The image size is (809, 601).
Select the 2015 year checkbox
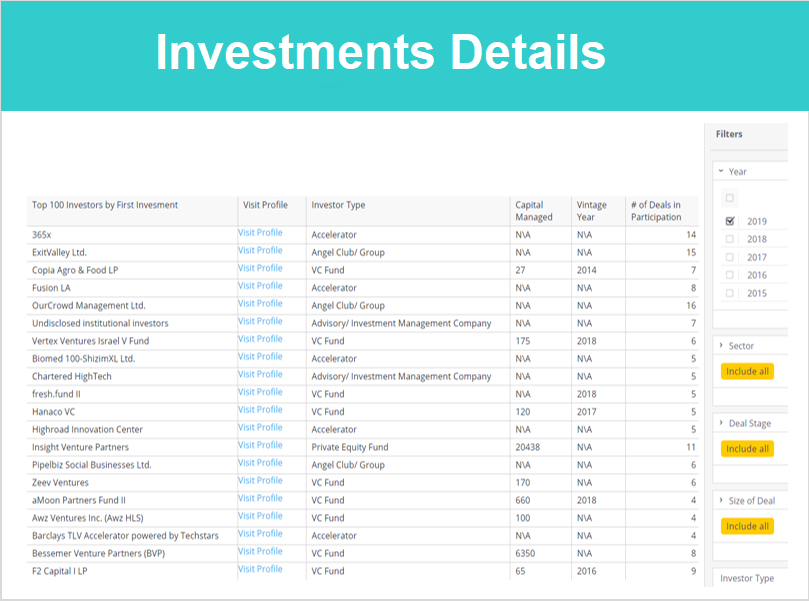pyautogui.click(x=730, y=293)
